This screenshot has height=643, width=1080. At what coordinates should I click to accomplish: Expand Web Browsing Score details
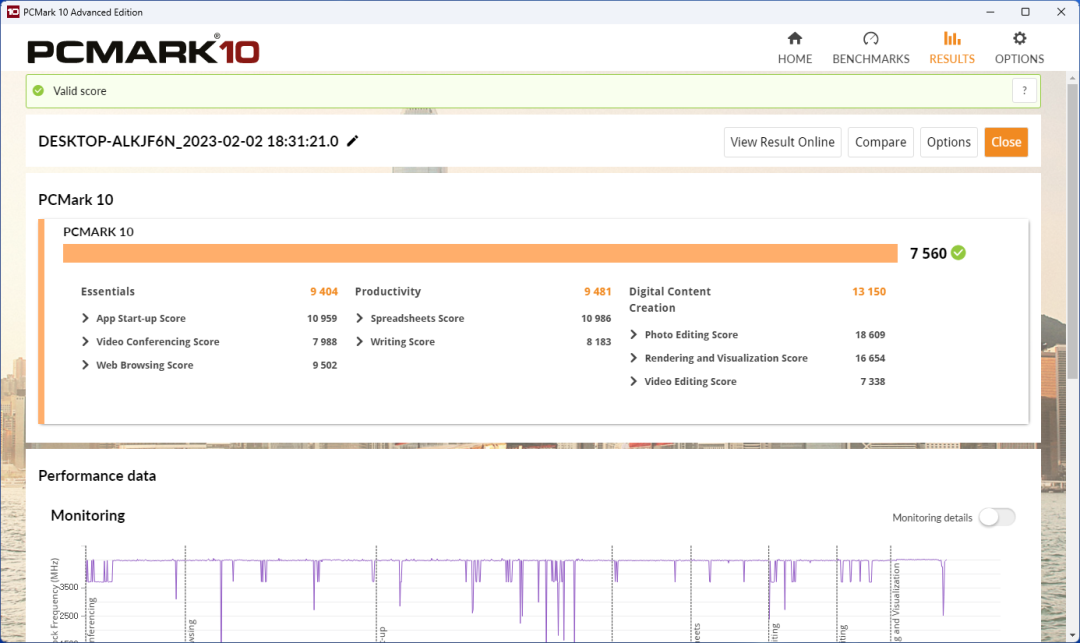tap(85, 365)
